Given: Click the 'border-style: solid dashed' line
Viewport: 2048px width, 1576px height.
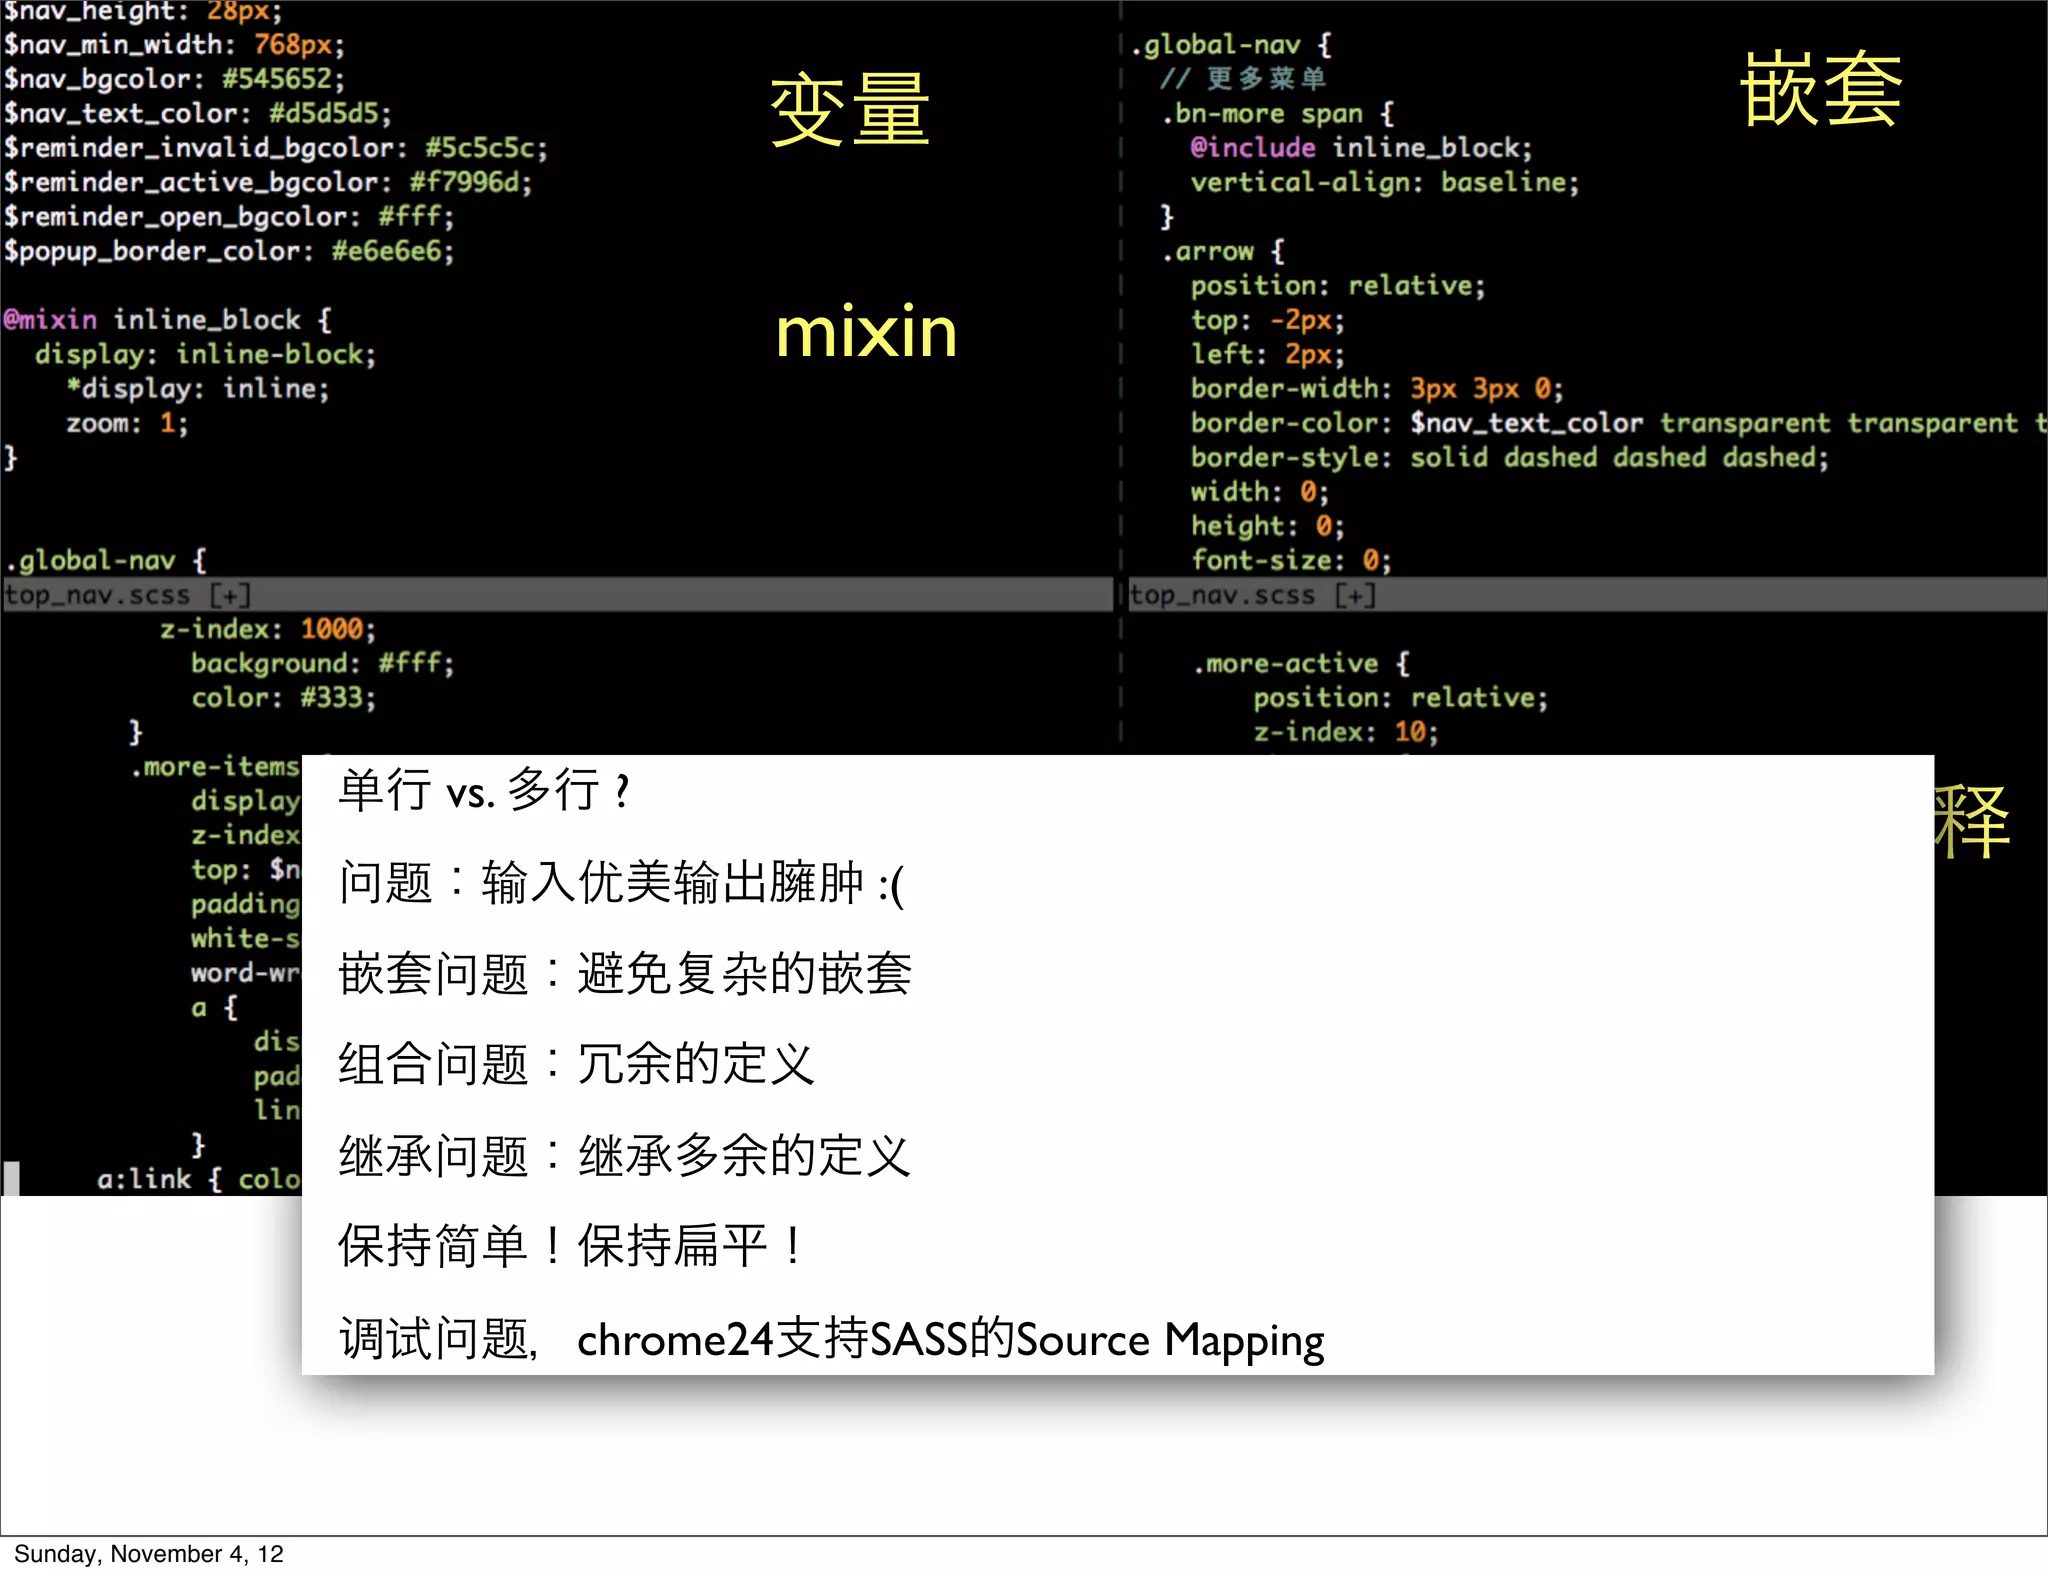Looking at the screenshot, I should [x=1509, y=457].
